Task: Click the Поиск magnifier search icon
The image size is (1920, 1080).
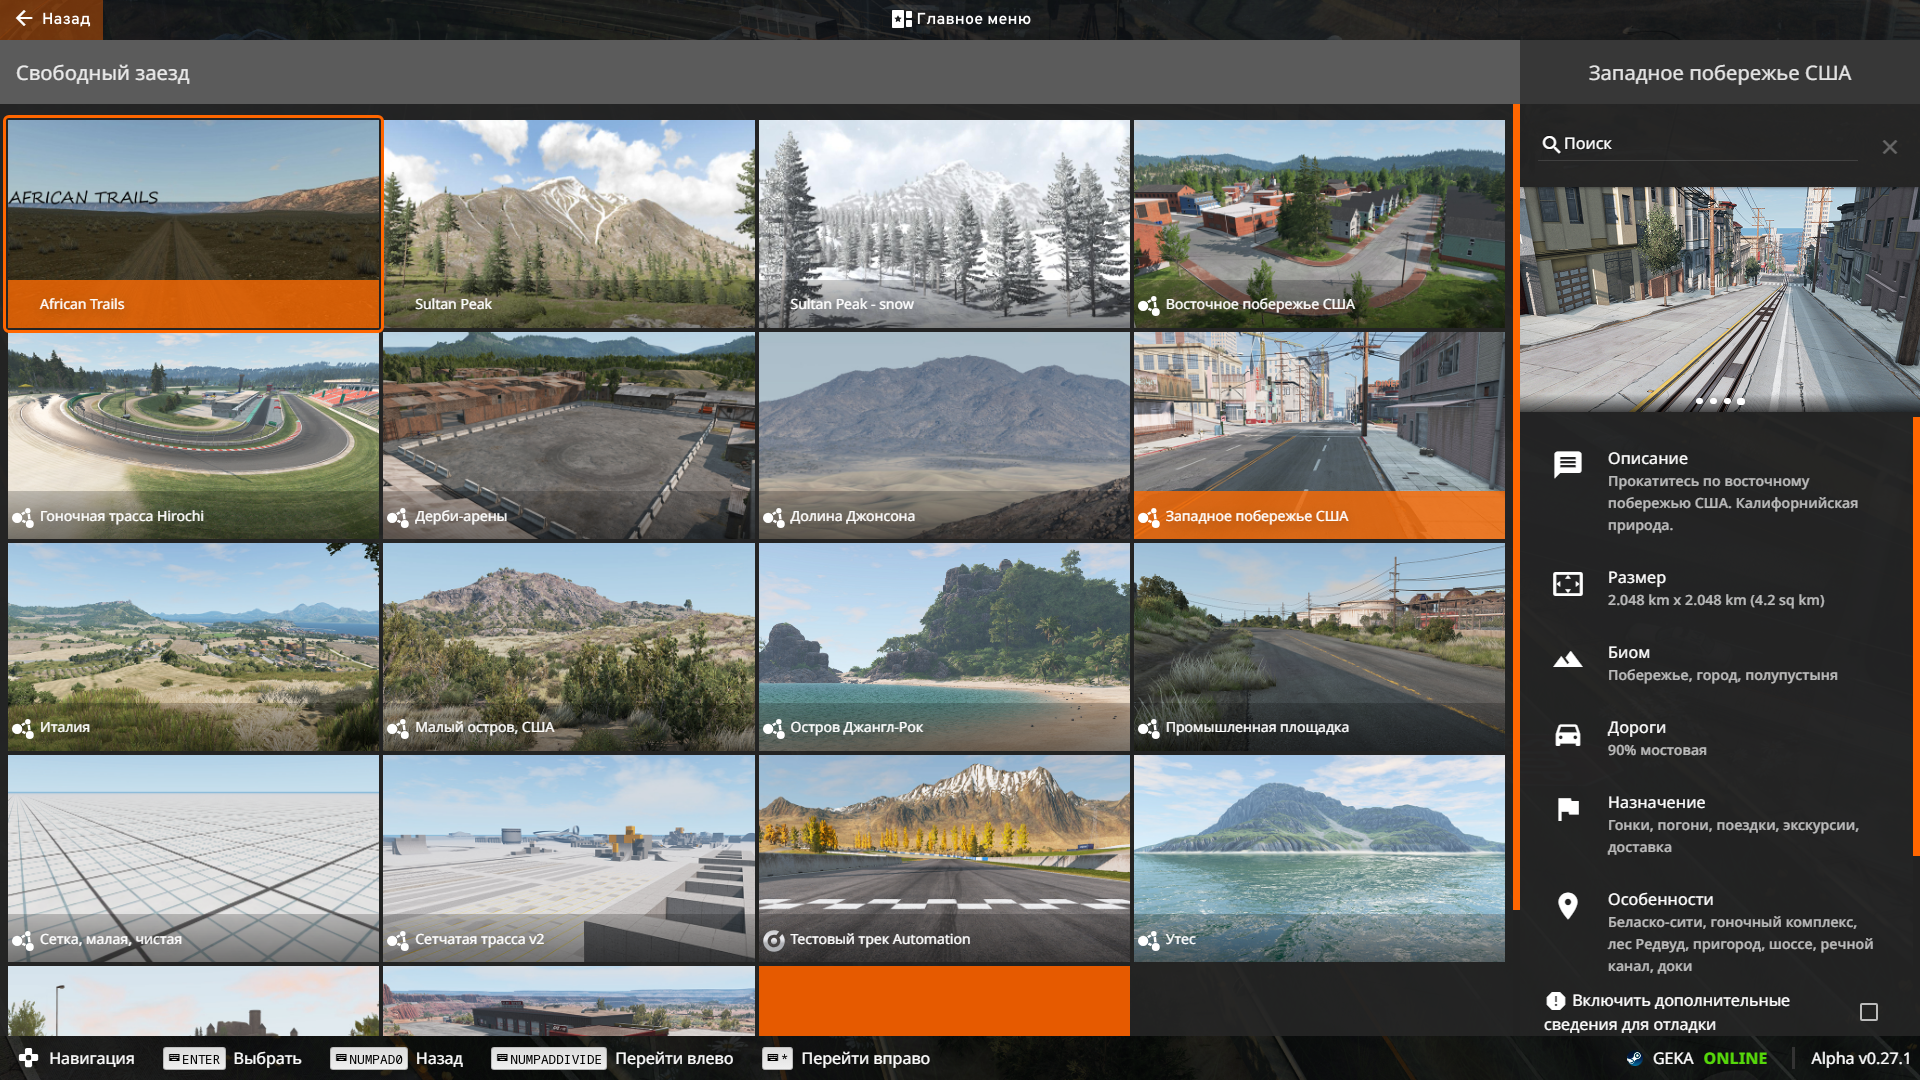Action: 1550,144
